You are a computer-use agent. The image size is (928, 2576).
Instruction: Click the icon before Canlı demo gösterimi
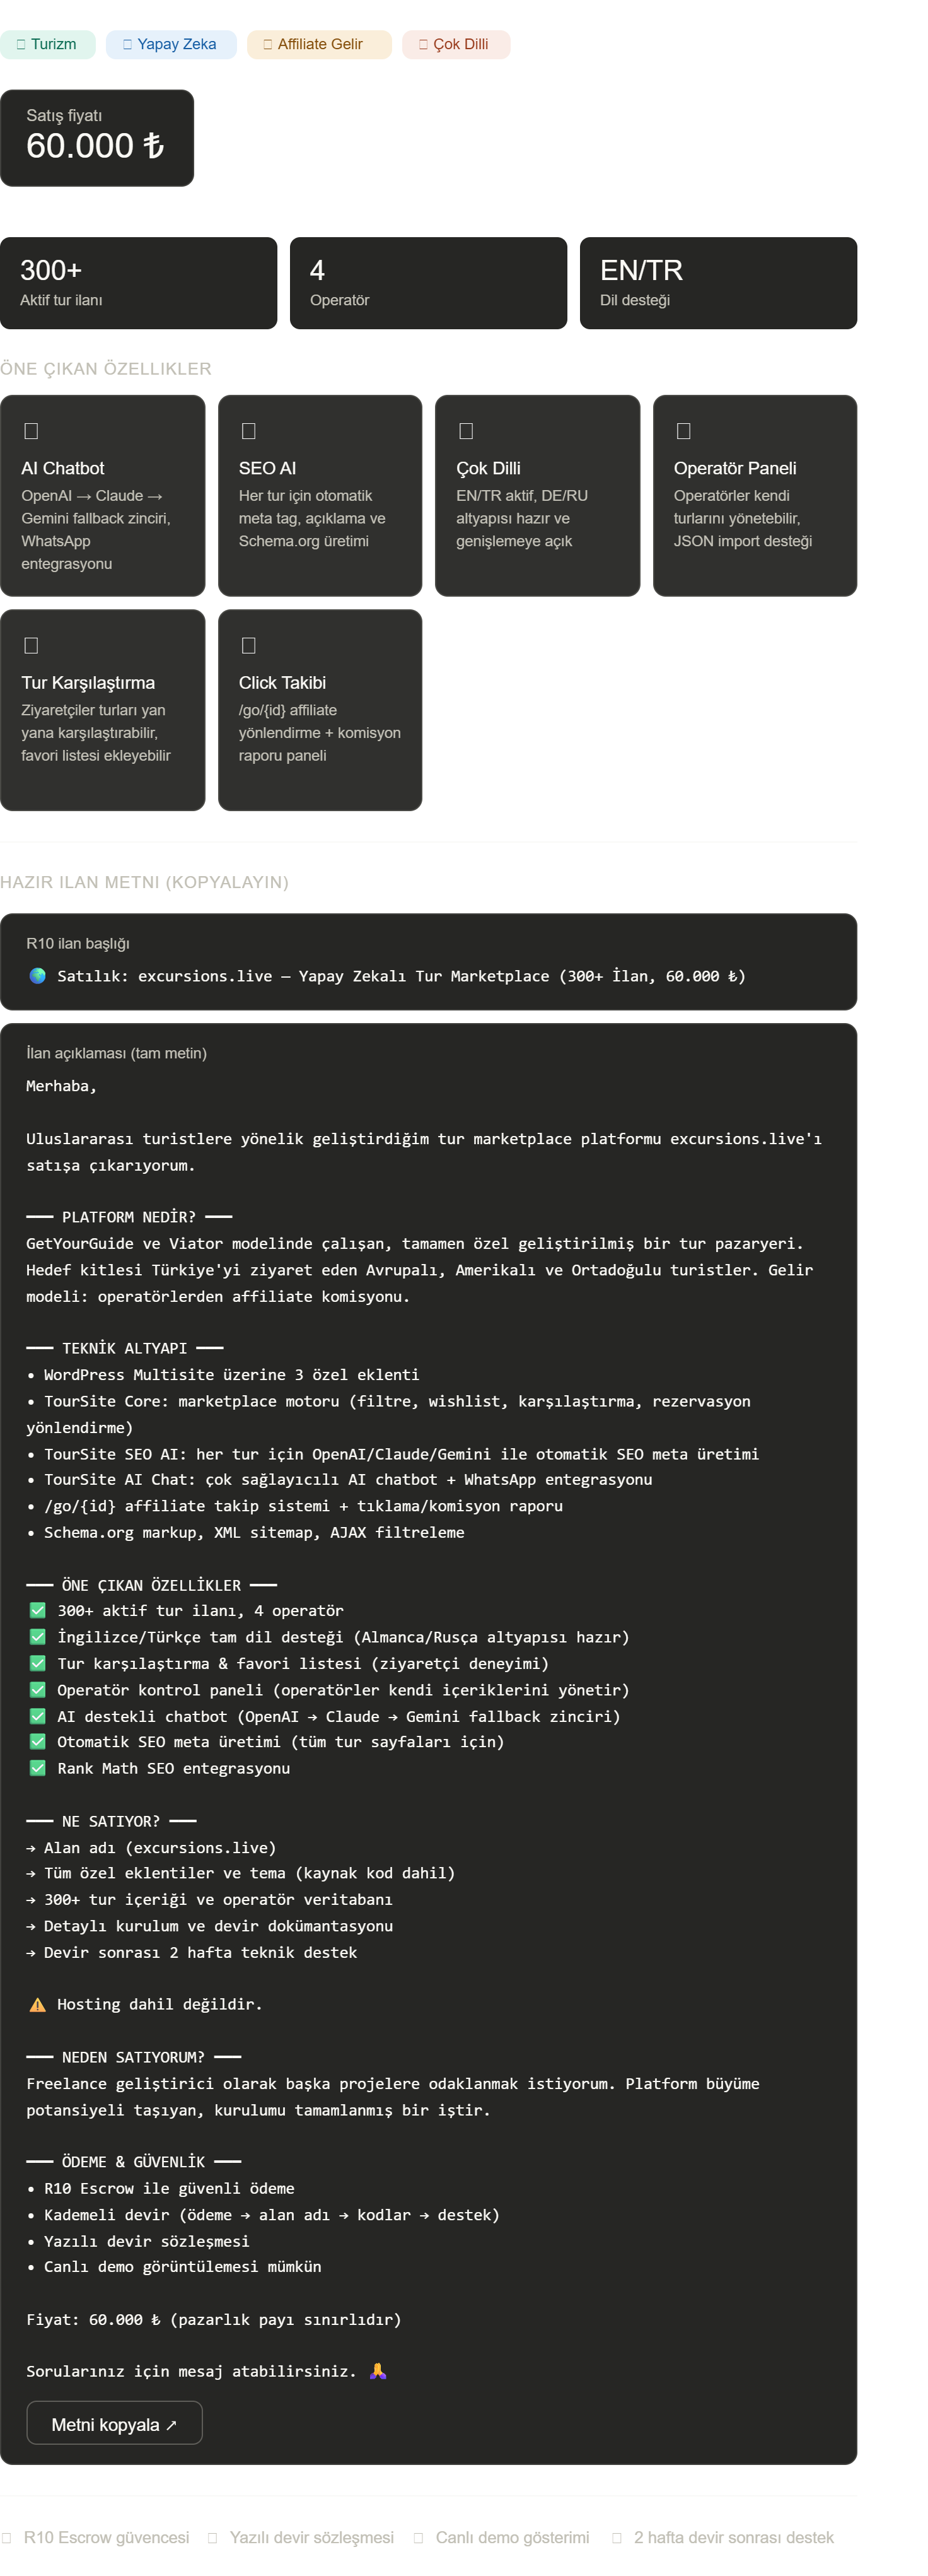point(419,2537)
